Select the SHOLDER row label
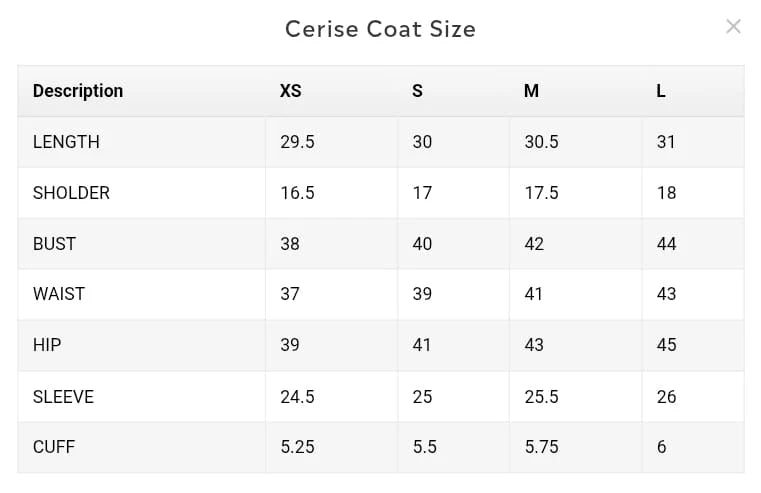Image resolution: width=761 pixels, height=493 pixels. click(71, 193)
